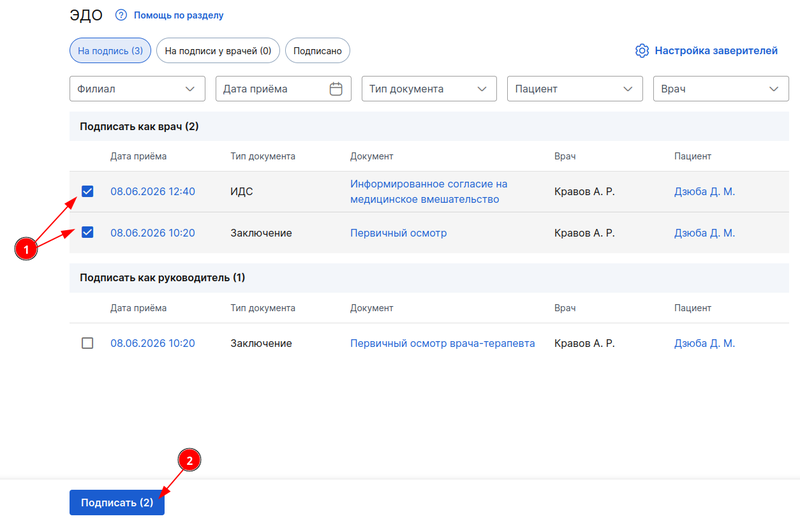The image size is (800, 521).
Task: Expand the Пациент filter dropdown
Action: pos(575,89)
